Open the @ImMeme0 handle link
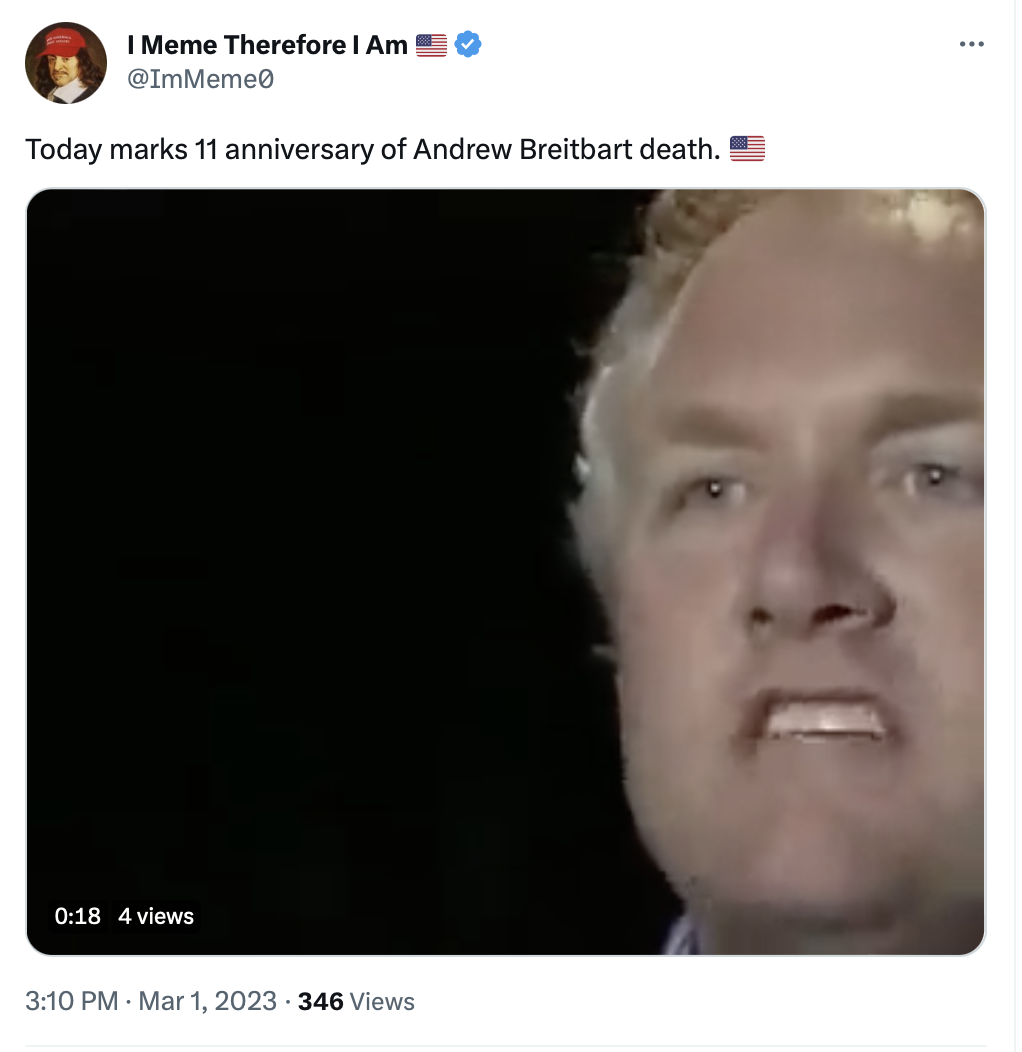This screenshot has height=1052, width=1022. click(x=200, y=79)
